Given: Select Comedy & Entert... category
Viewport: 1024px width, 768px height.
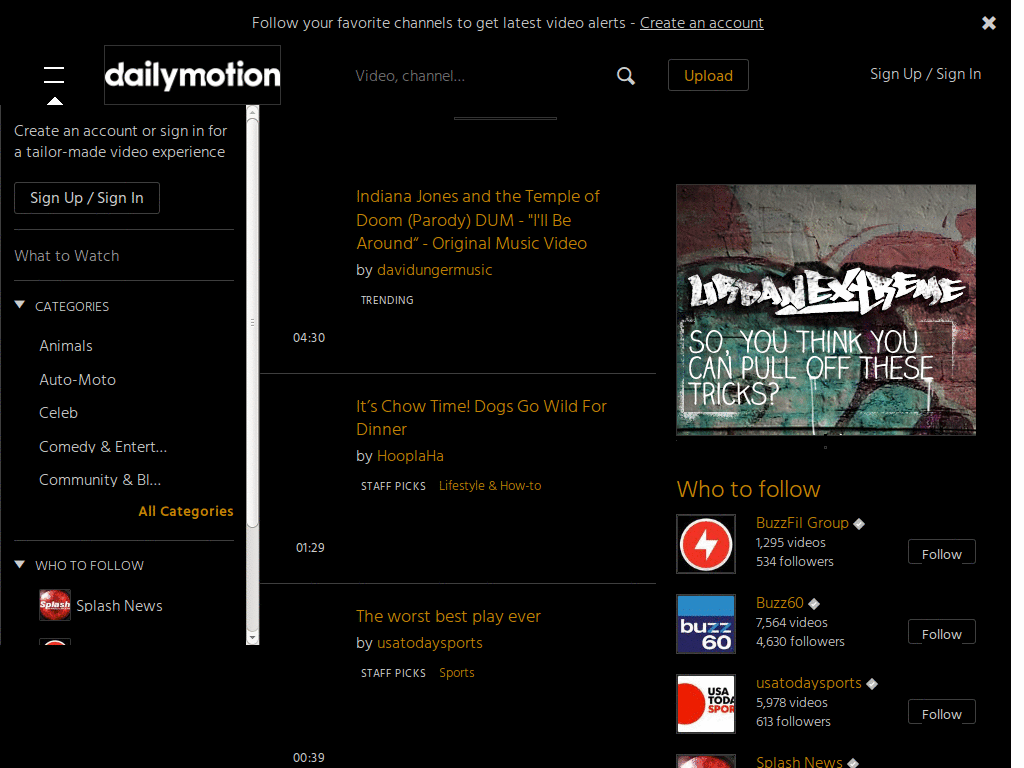Looking at the screenshot, I should click(x=103, y=447).
